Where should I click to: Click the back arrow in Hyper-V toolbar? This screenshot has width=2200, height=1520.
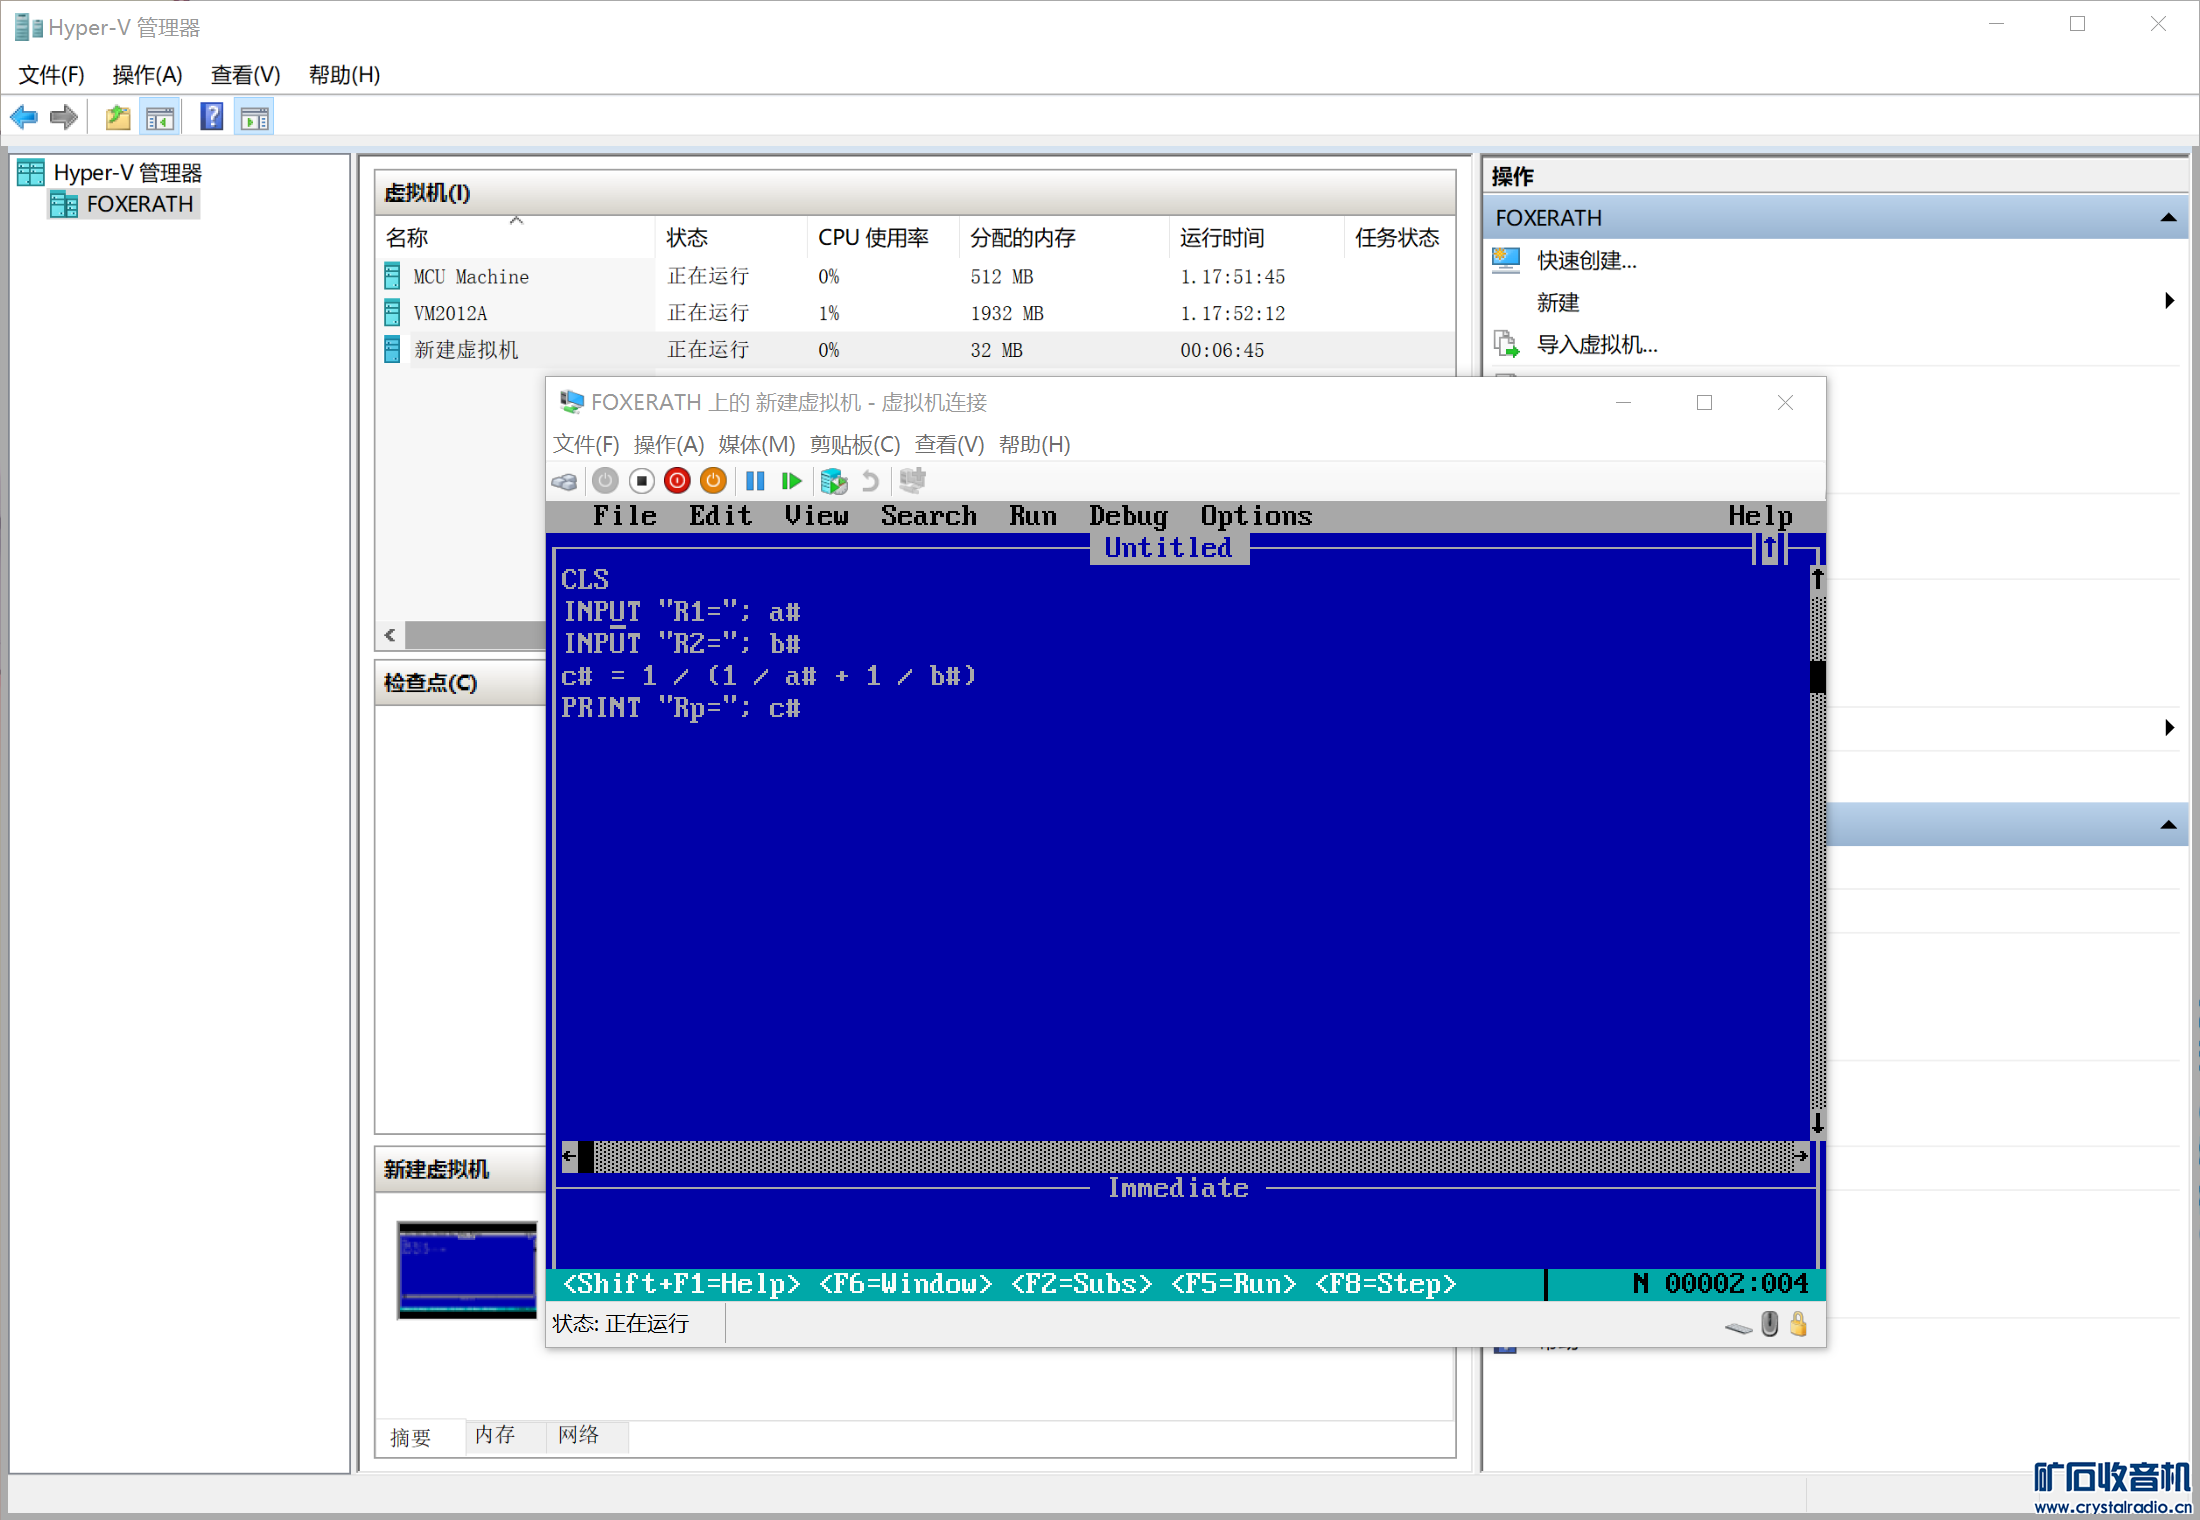(24, 118)
